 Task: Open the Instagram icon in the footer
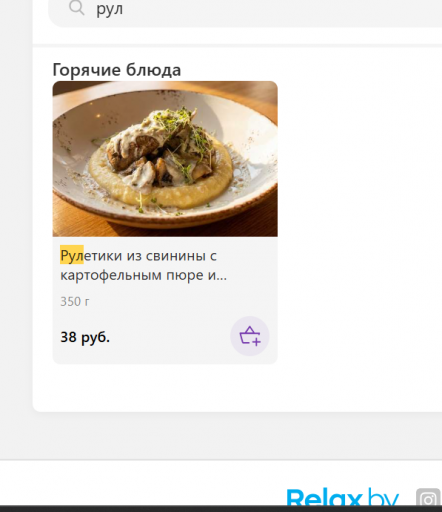429,498
